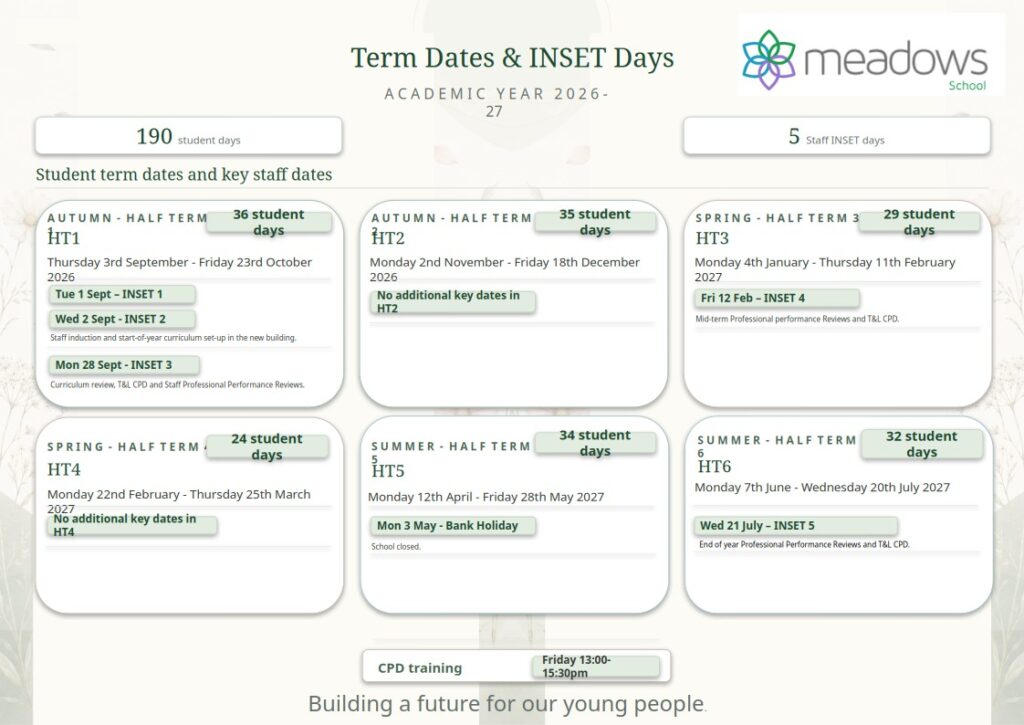This screenshot has height=725, width=1024.
Task: Click the Meadows School flower logo
Action: (769, 59)
